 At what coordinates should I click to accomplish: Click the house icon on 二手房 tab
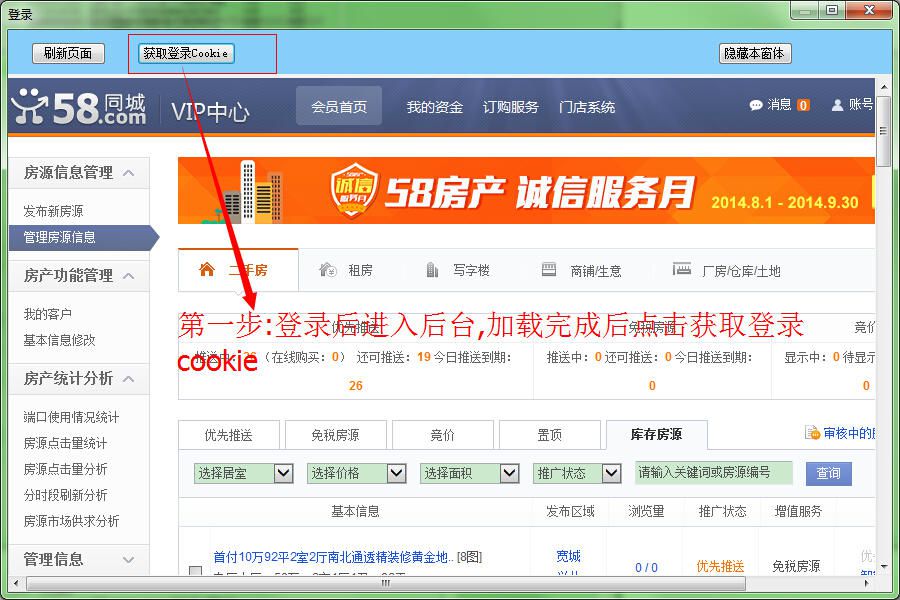coord(207,269)
